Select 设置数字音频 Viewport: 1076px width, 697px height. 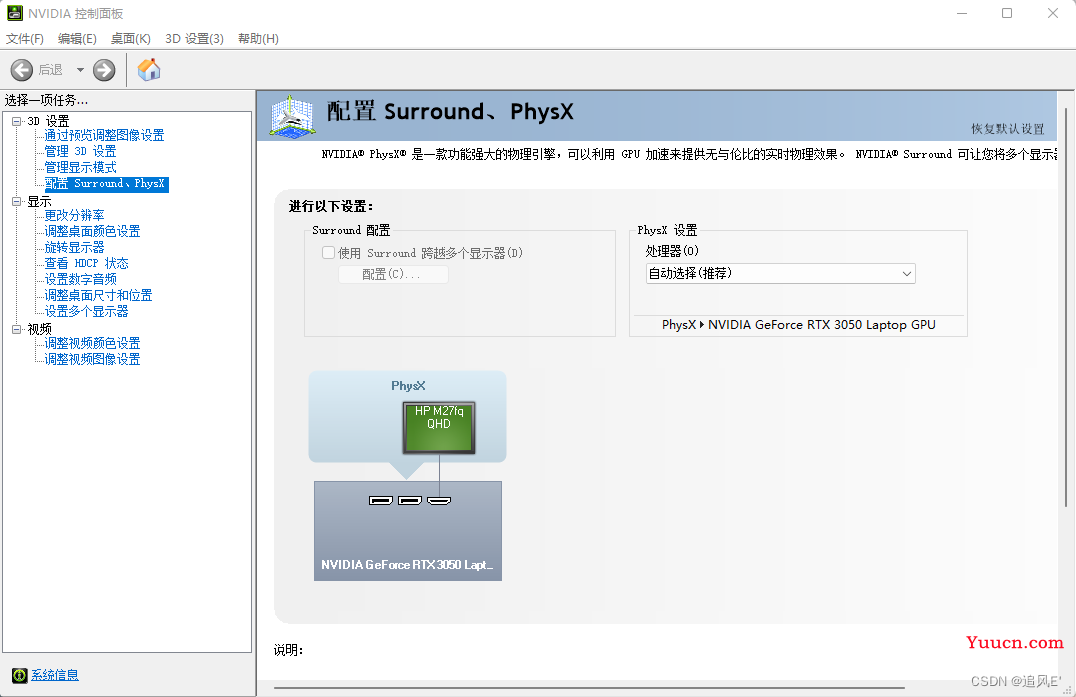80,279
